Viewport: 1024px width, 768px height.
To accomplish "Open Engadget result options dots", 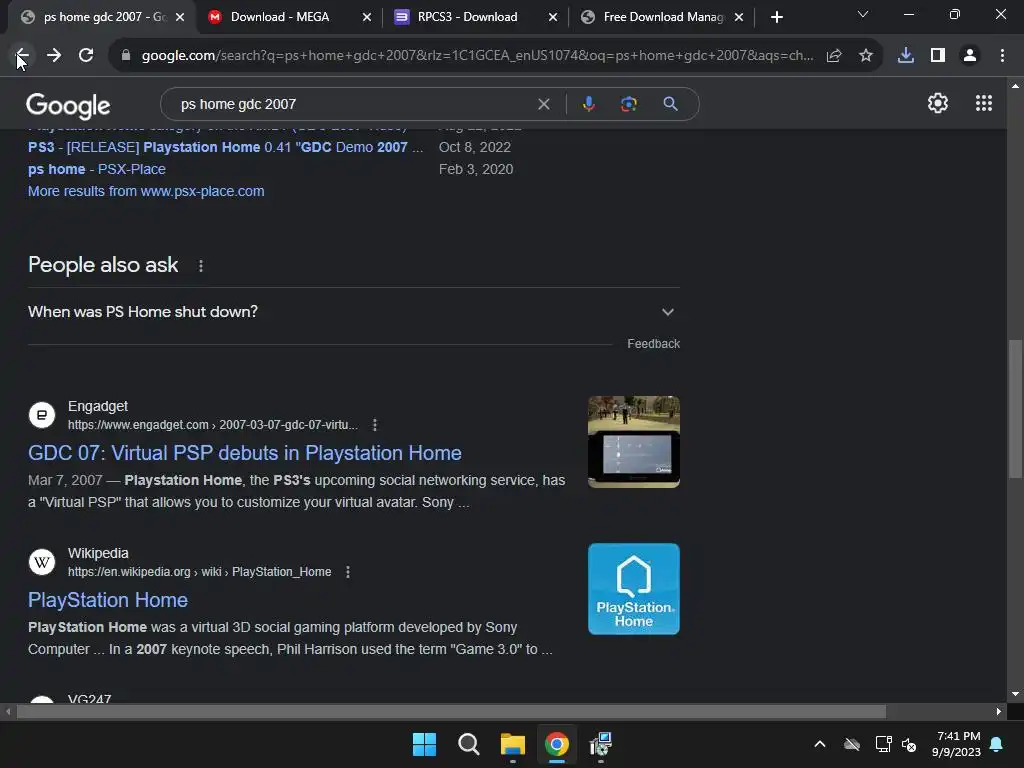I will 375,425.
